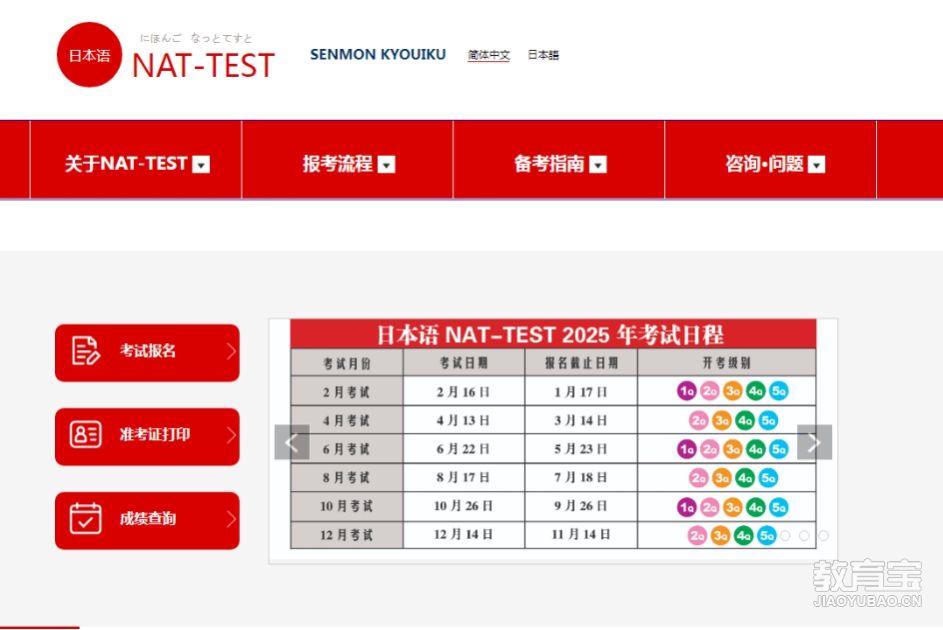Select the 12月考试 row label
The width and height of the screenshot is (943, 630).
346,535
